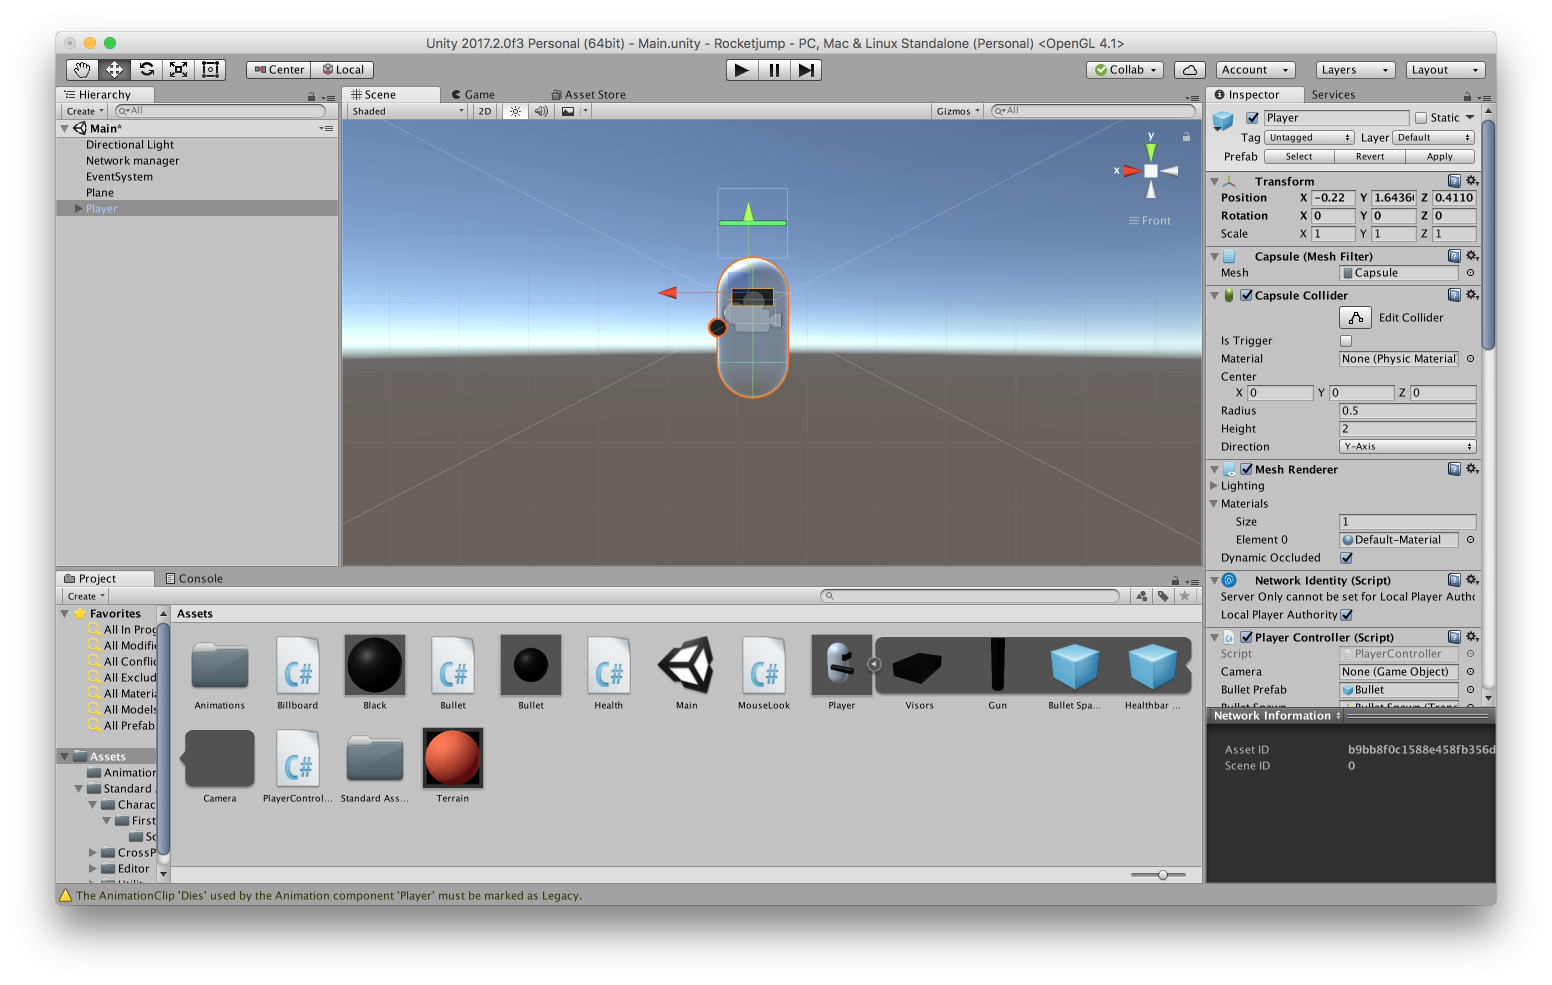Open the Collab dropdown

point(1125,70)
